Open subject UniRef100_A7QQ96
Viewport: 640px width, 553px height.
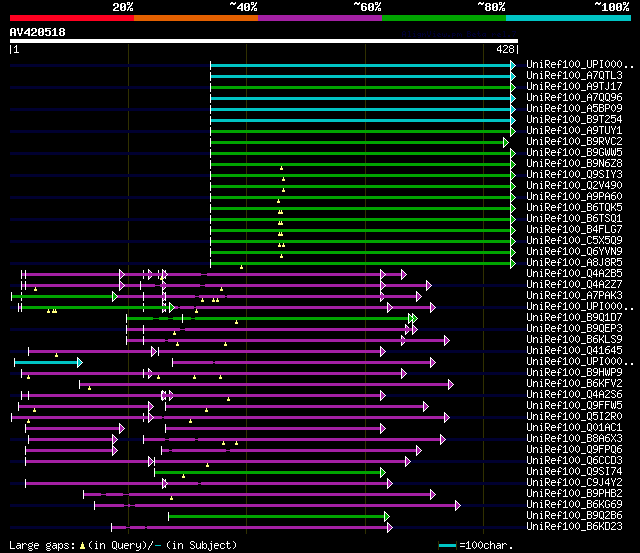coord(574,98)
